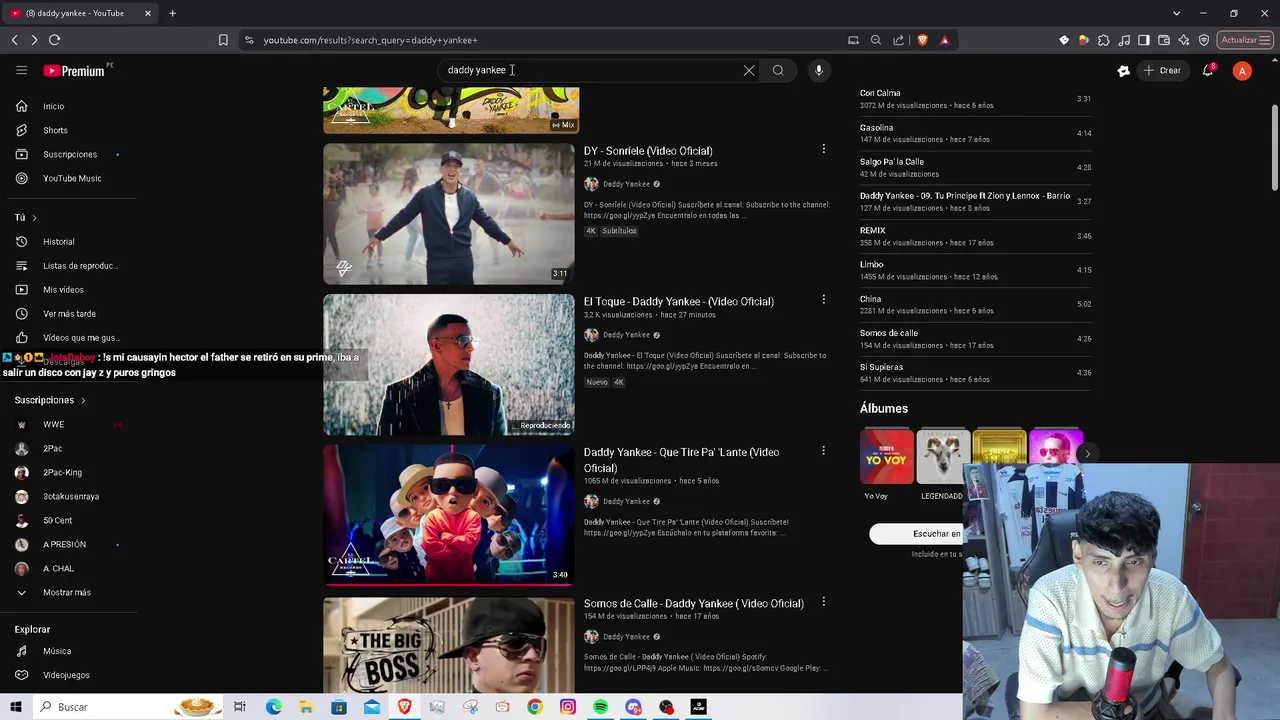This screenshot has width=1280, height=720.
Task: Open Videojuegos under Explorar
Action: click(x=66, y=675)
